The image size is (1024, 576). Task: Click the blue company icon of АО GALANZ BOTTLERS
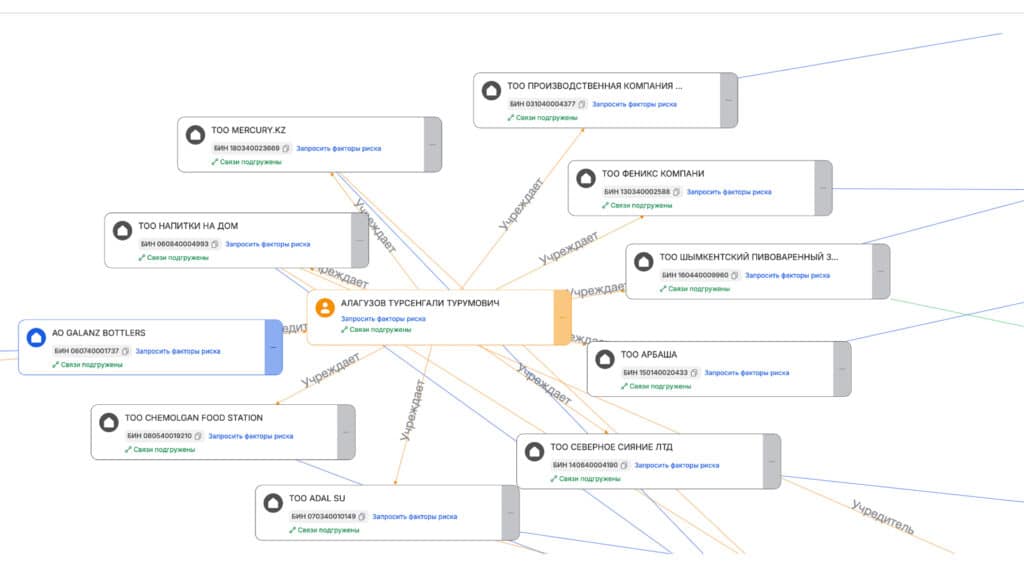(x=36, y=337)
